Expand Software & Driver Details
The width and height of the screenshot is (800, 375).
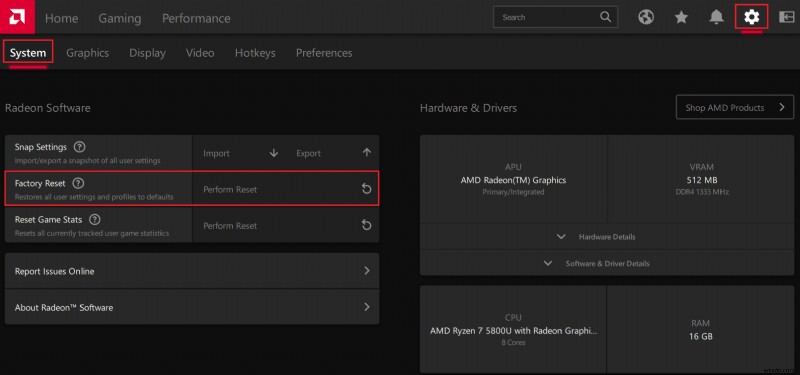tap(607, 263)
